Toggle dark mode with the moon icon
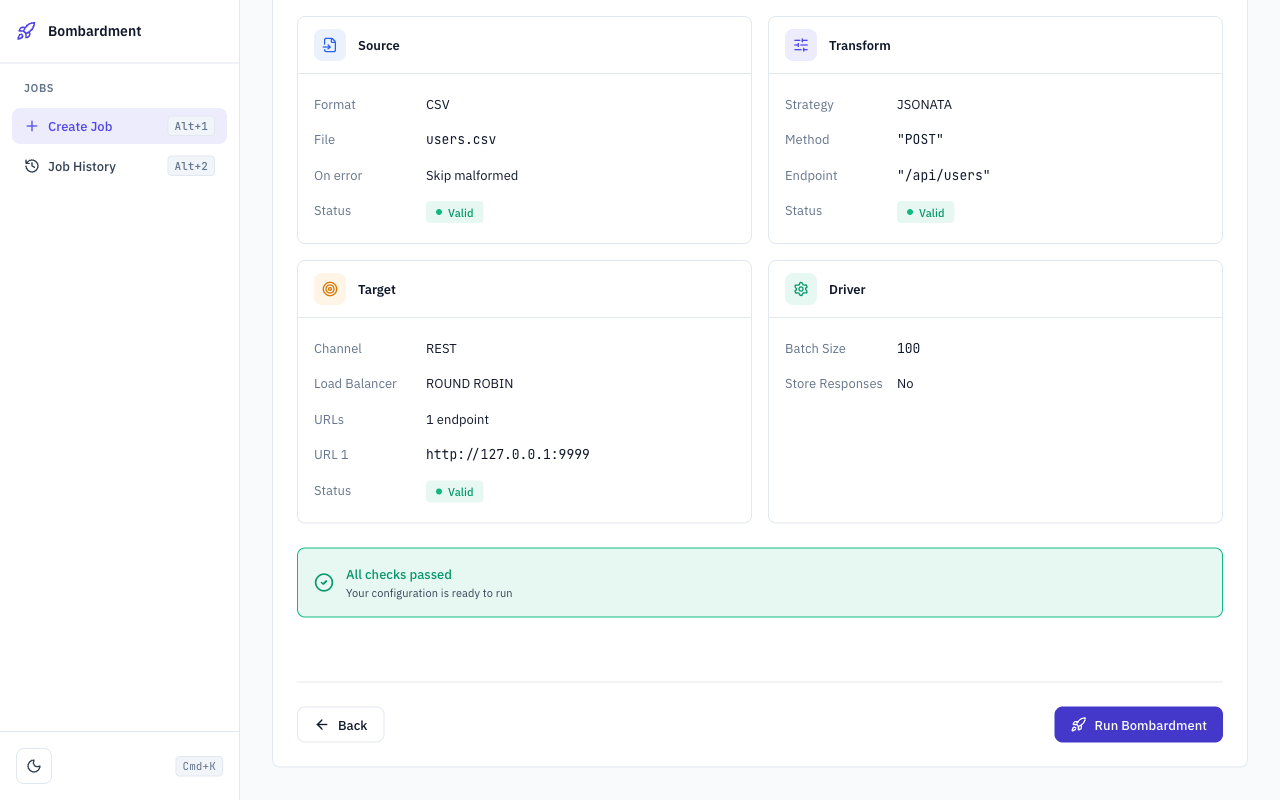1280x800 pixels. (33, 765)
